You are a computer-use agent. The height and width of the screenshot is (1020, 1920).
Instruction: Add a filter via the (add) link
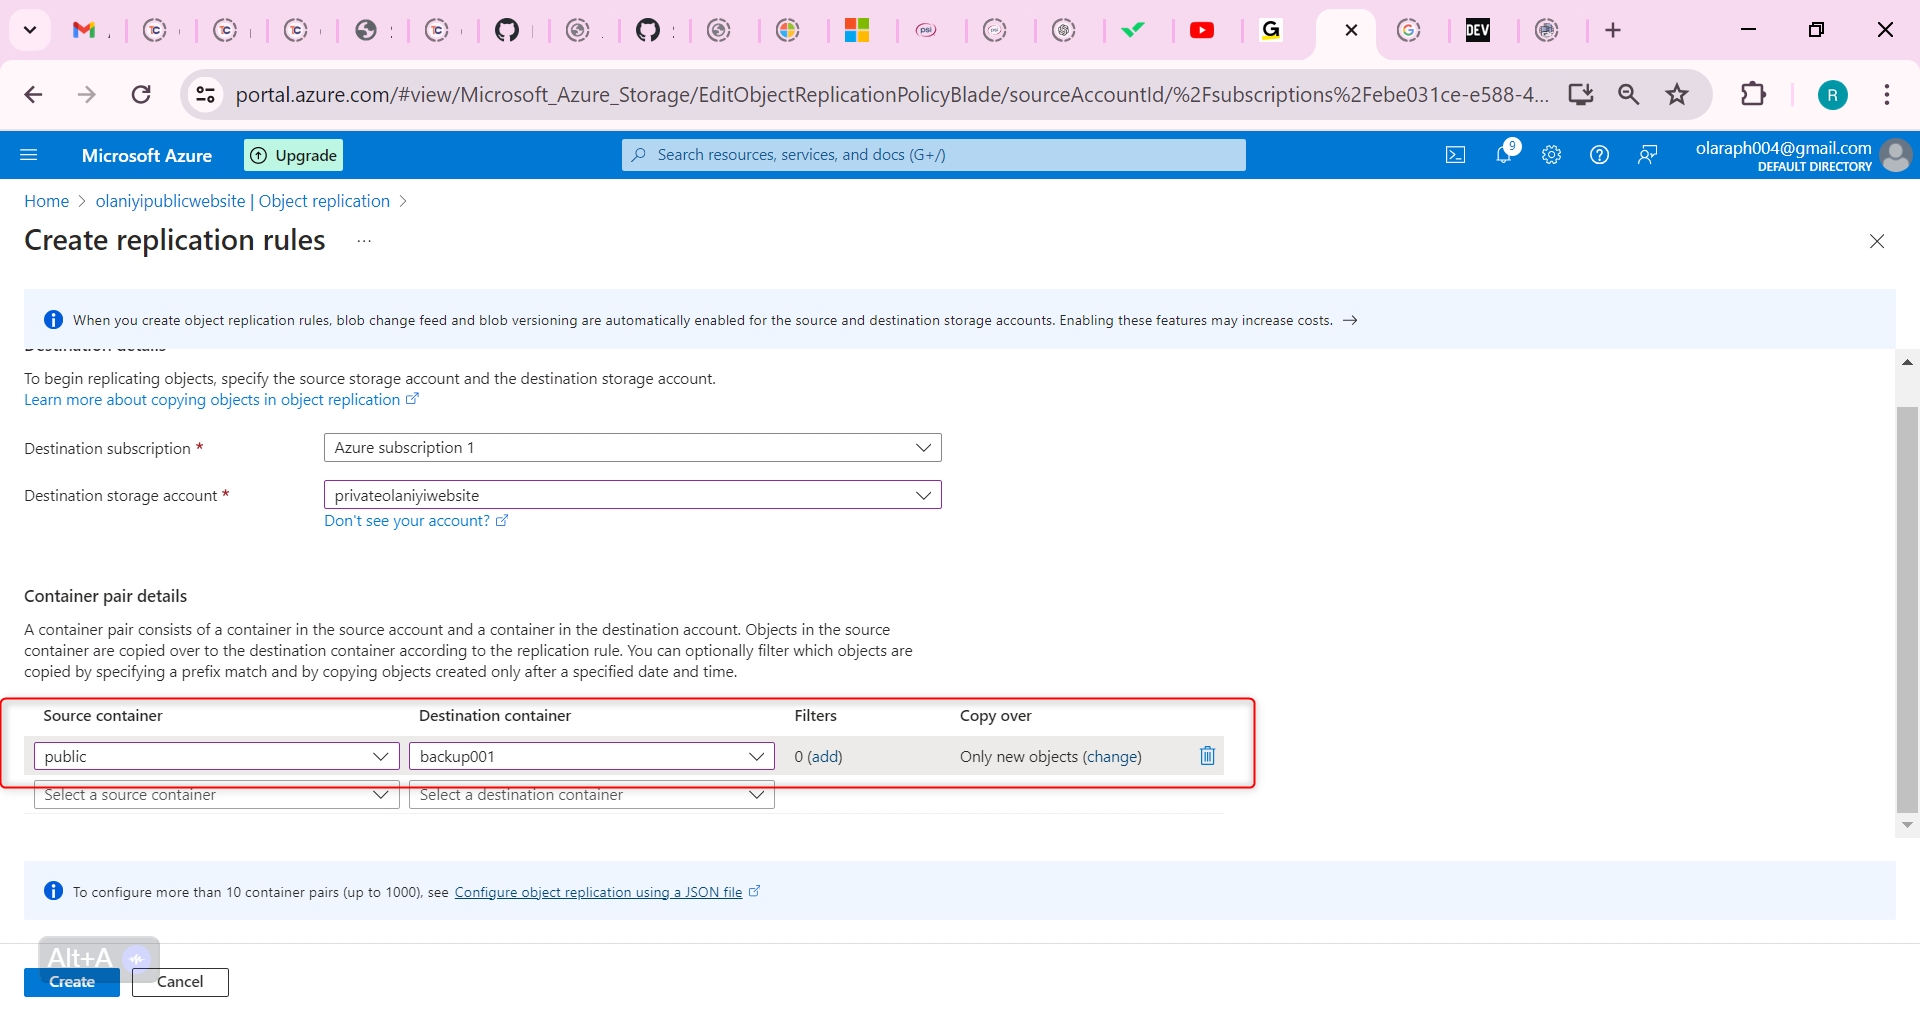click(x=825, y=757)
